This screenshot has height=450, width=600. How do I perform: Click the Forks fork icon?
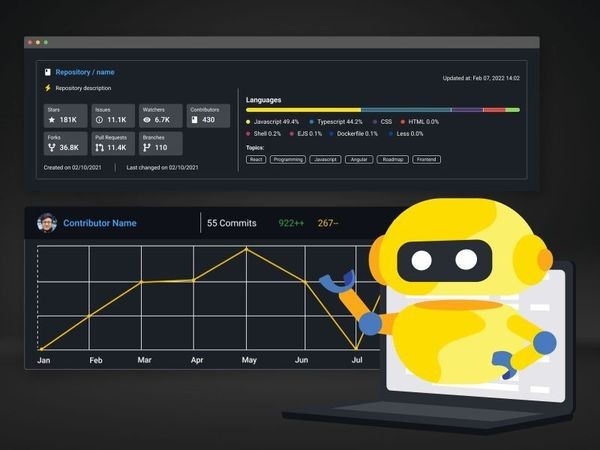pos(52,147)
